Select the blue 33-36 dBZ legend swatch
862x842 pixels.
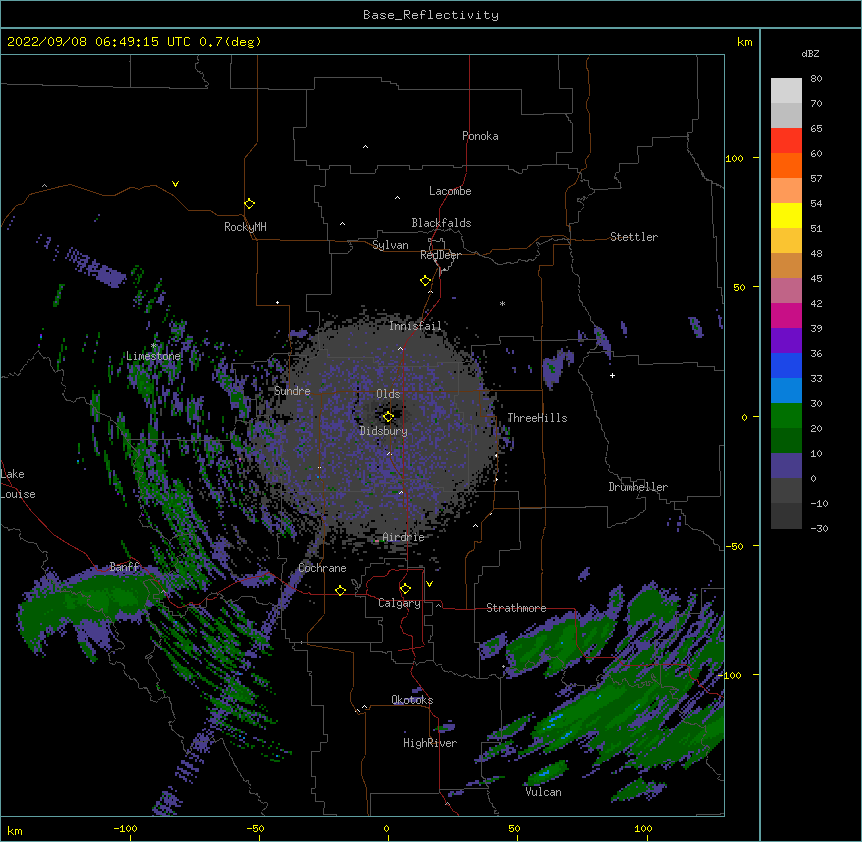point(786,365)
